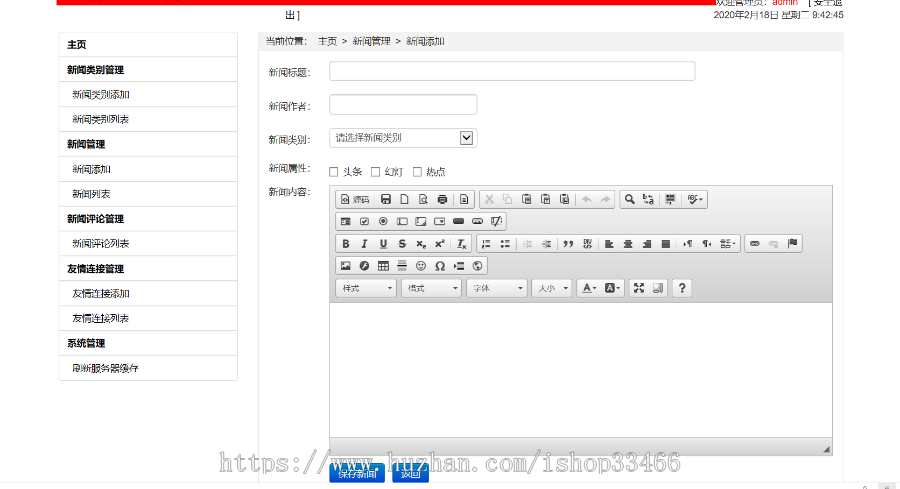Image resolution: width=900 pixels, height=489 pixels.
Task: Toggle Subscript formatting
Action: (421, 244)
